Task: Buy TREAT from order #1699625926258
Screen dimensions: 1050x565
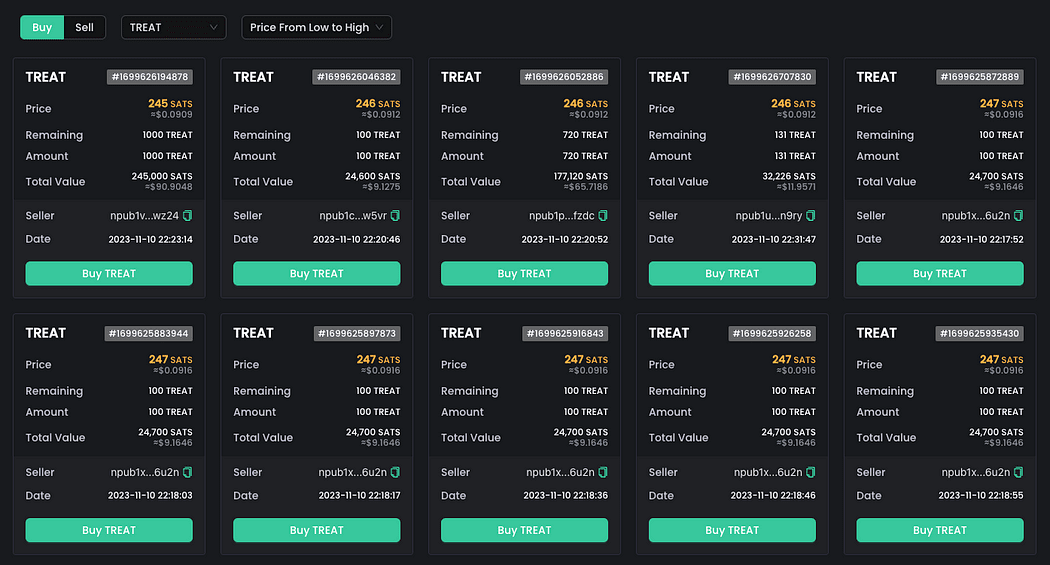Action: point(732,530)
